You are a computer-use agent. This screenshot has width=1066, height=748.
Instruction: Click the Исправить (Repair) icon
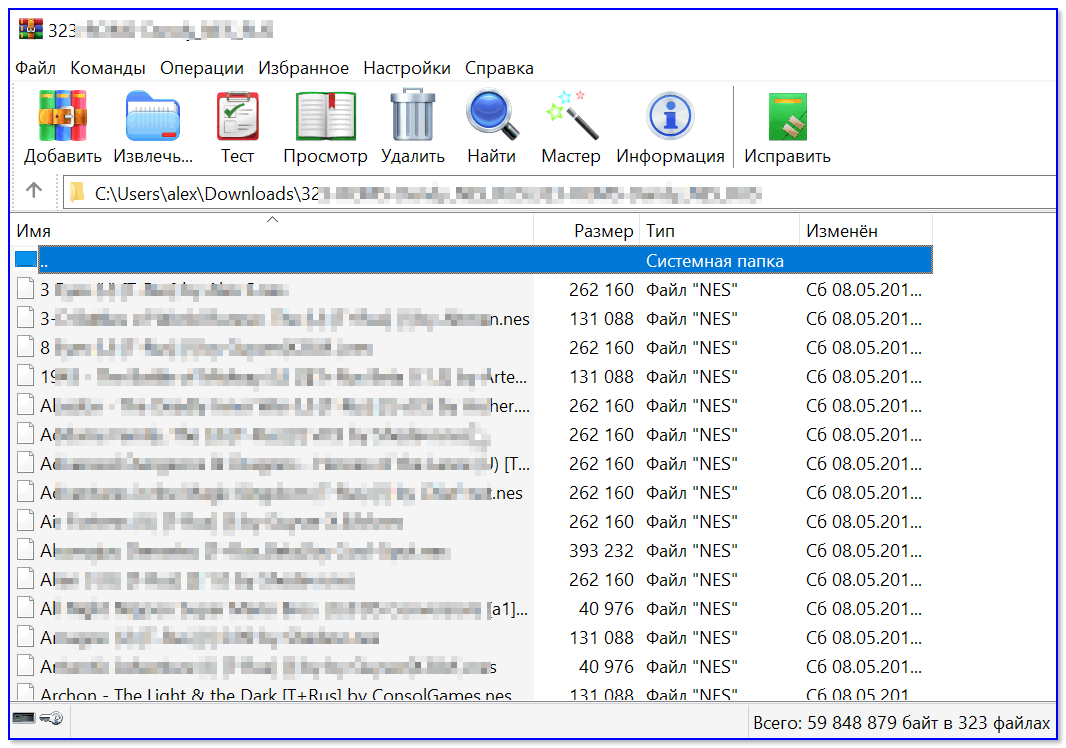[x=787, y=118]
